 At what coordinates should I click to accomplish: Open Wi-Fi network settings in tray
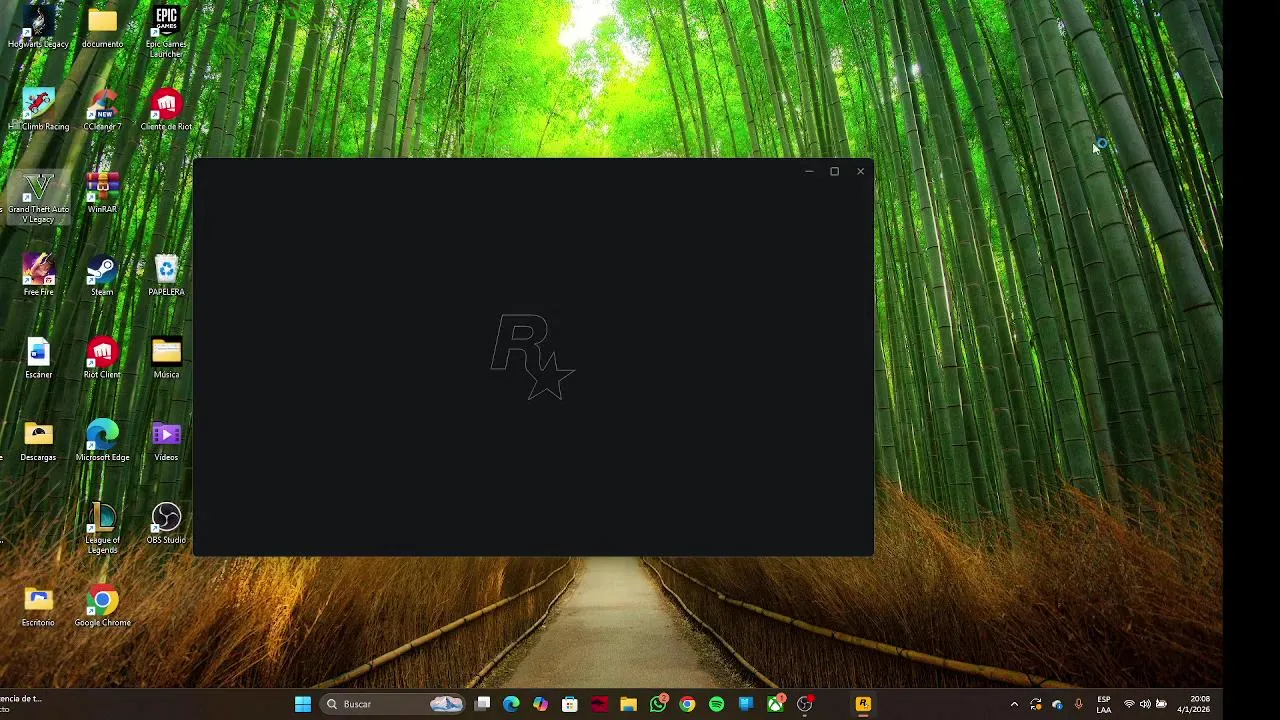click(x=1129, y=704)
